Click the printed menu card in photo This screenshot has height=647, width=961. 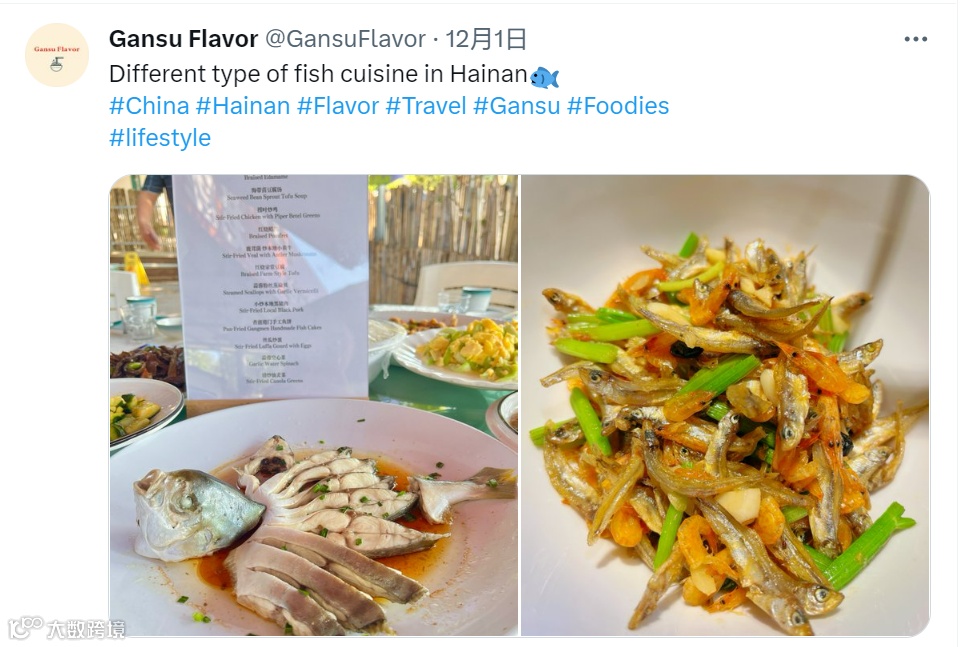point(272,287)
